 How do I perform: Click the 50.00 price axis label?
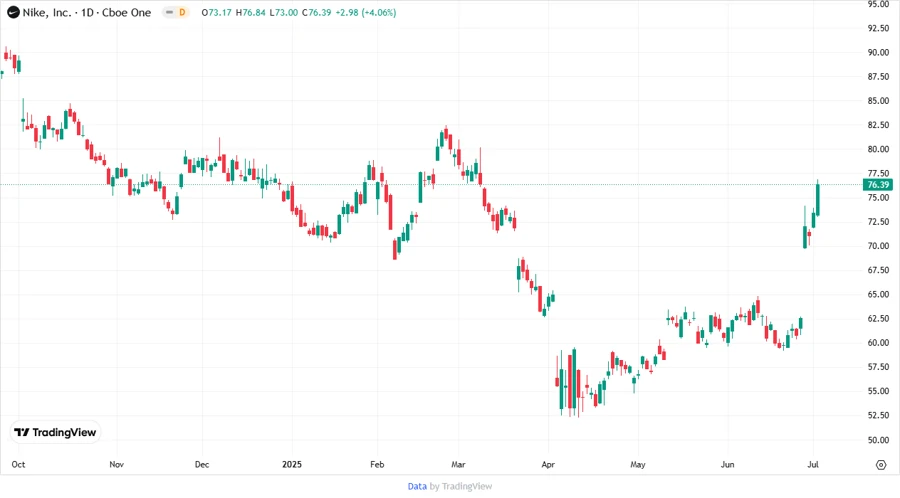pos(878,440)
